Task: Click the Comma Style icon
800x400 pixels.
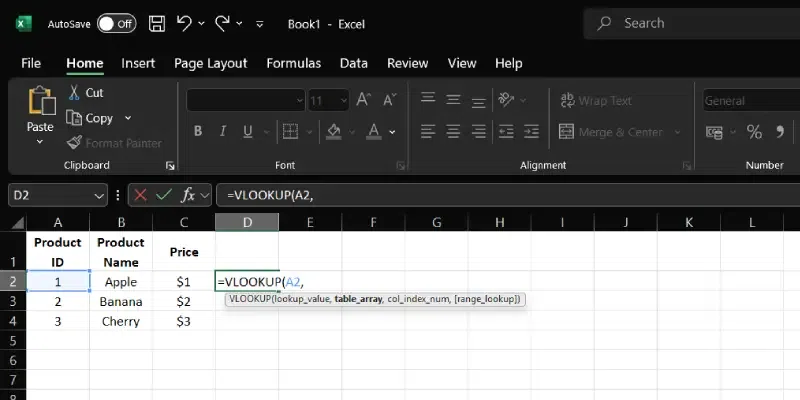Action: pos(780,132)
